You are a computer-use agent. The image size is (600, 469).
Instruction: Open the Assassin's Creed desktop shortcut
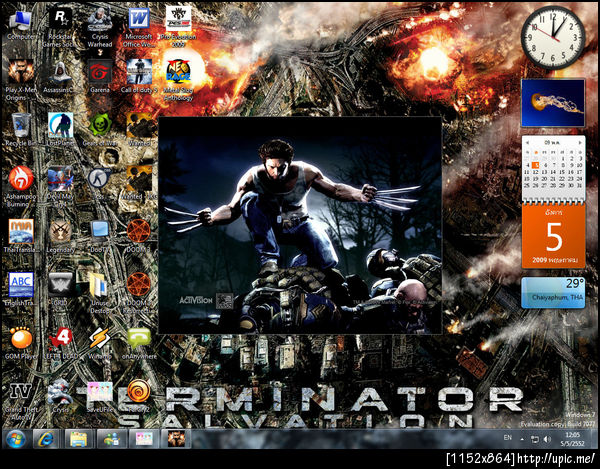pos(60,77)
